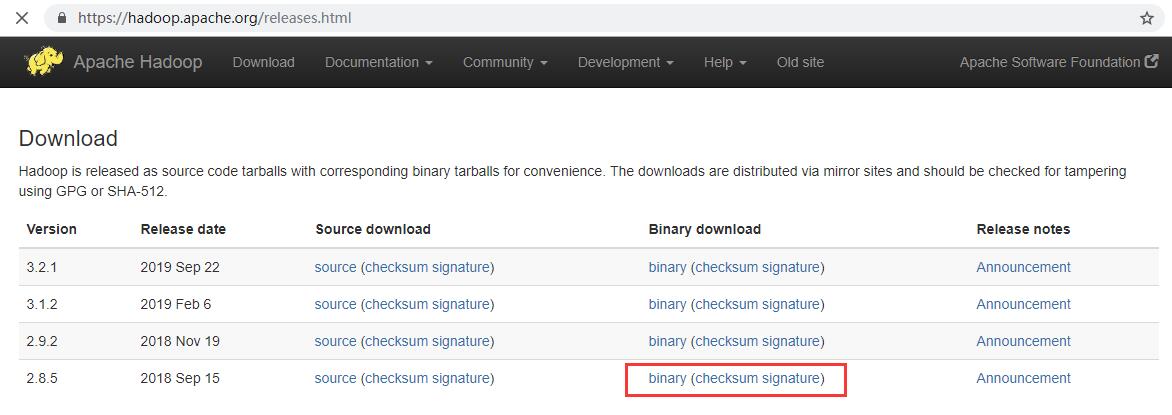Open Apache Software Foundation external link icon
The width and height of the screenshot is (1172, 415).
[1151, 62]
